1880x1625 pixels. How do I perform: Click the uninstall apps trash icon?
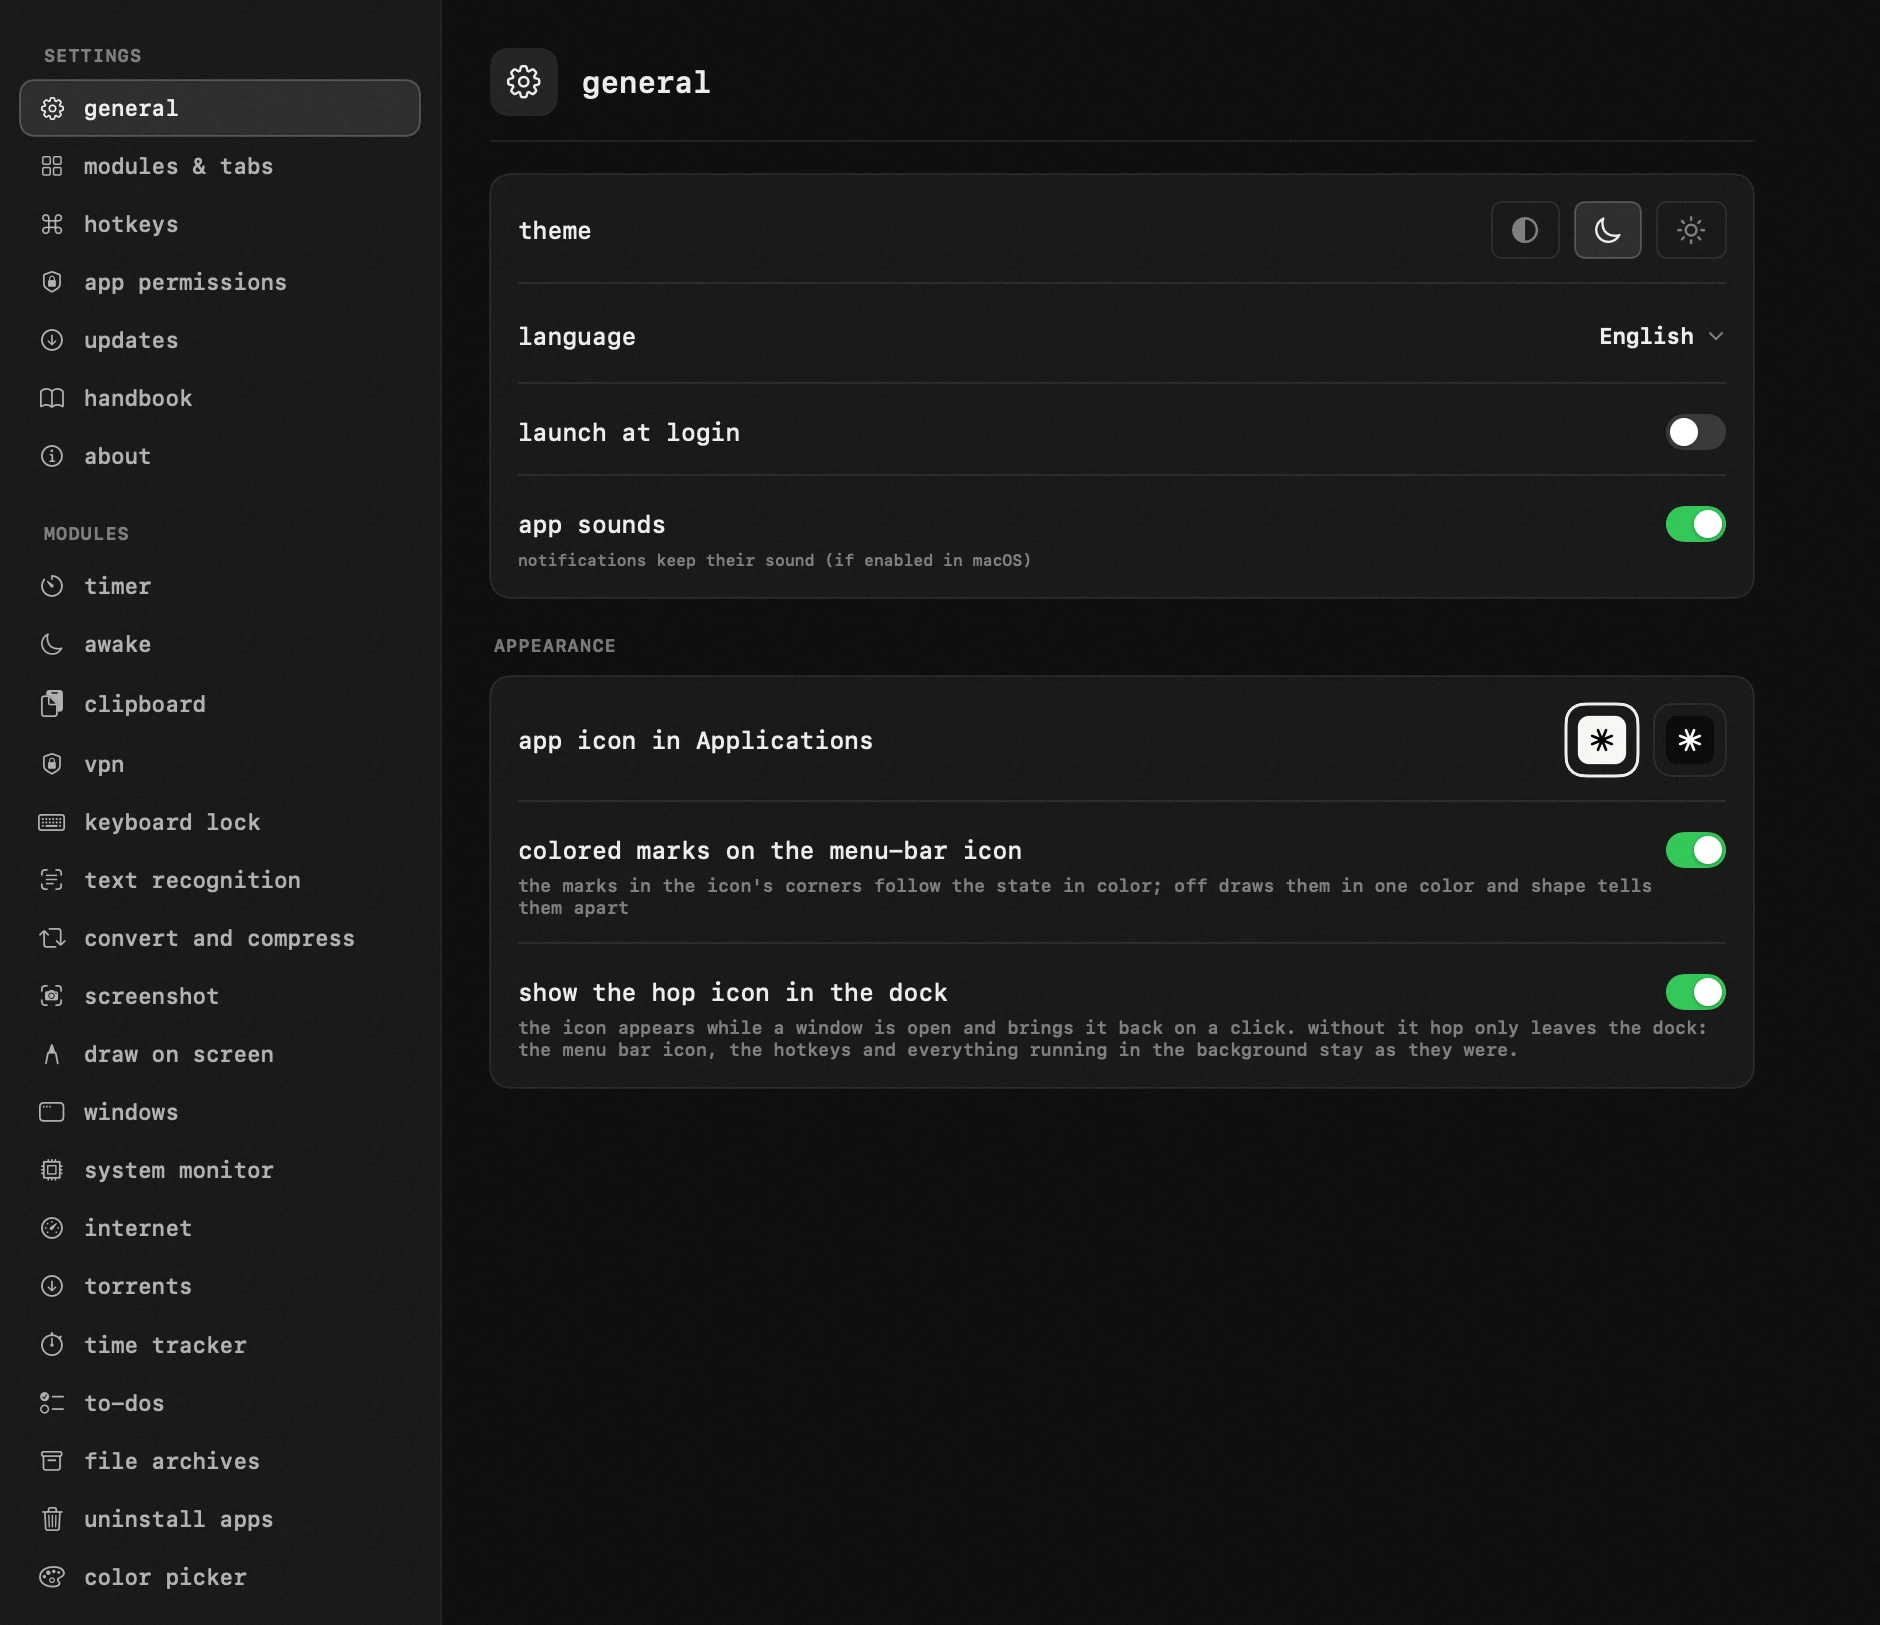pos(52,1519)
